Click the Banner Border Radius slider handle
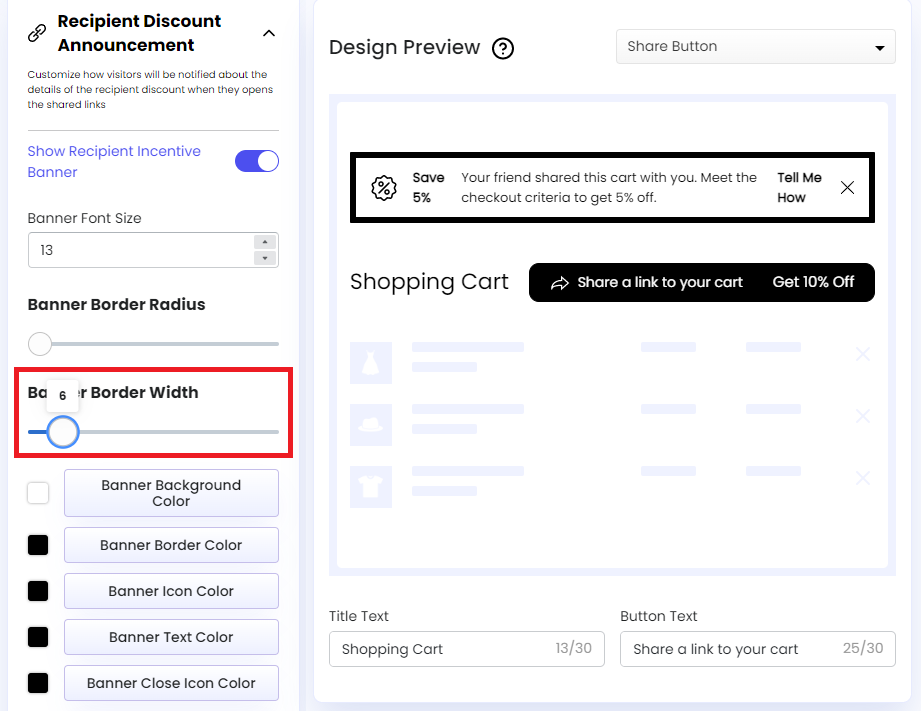The height and width of the screenshot is (711, 921). point(40,343)
